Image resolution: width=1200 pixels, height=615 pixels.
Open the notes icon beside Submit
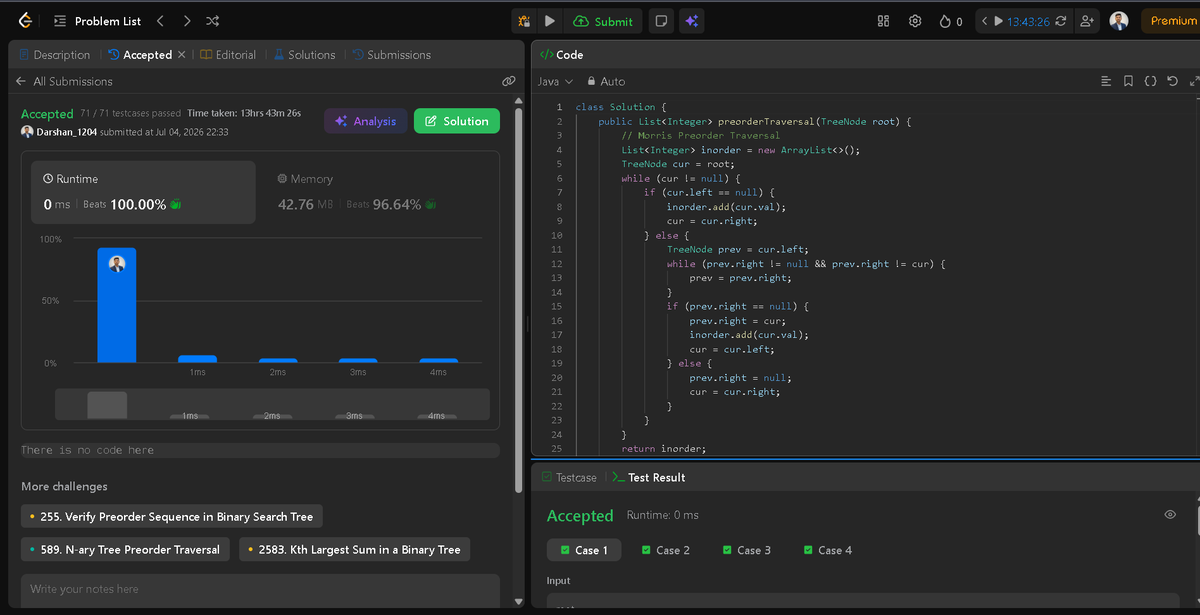pos(660,21)
